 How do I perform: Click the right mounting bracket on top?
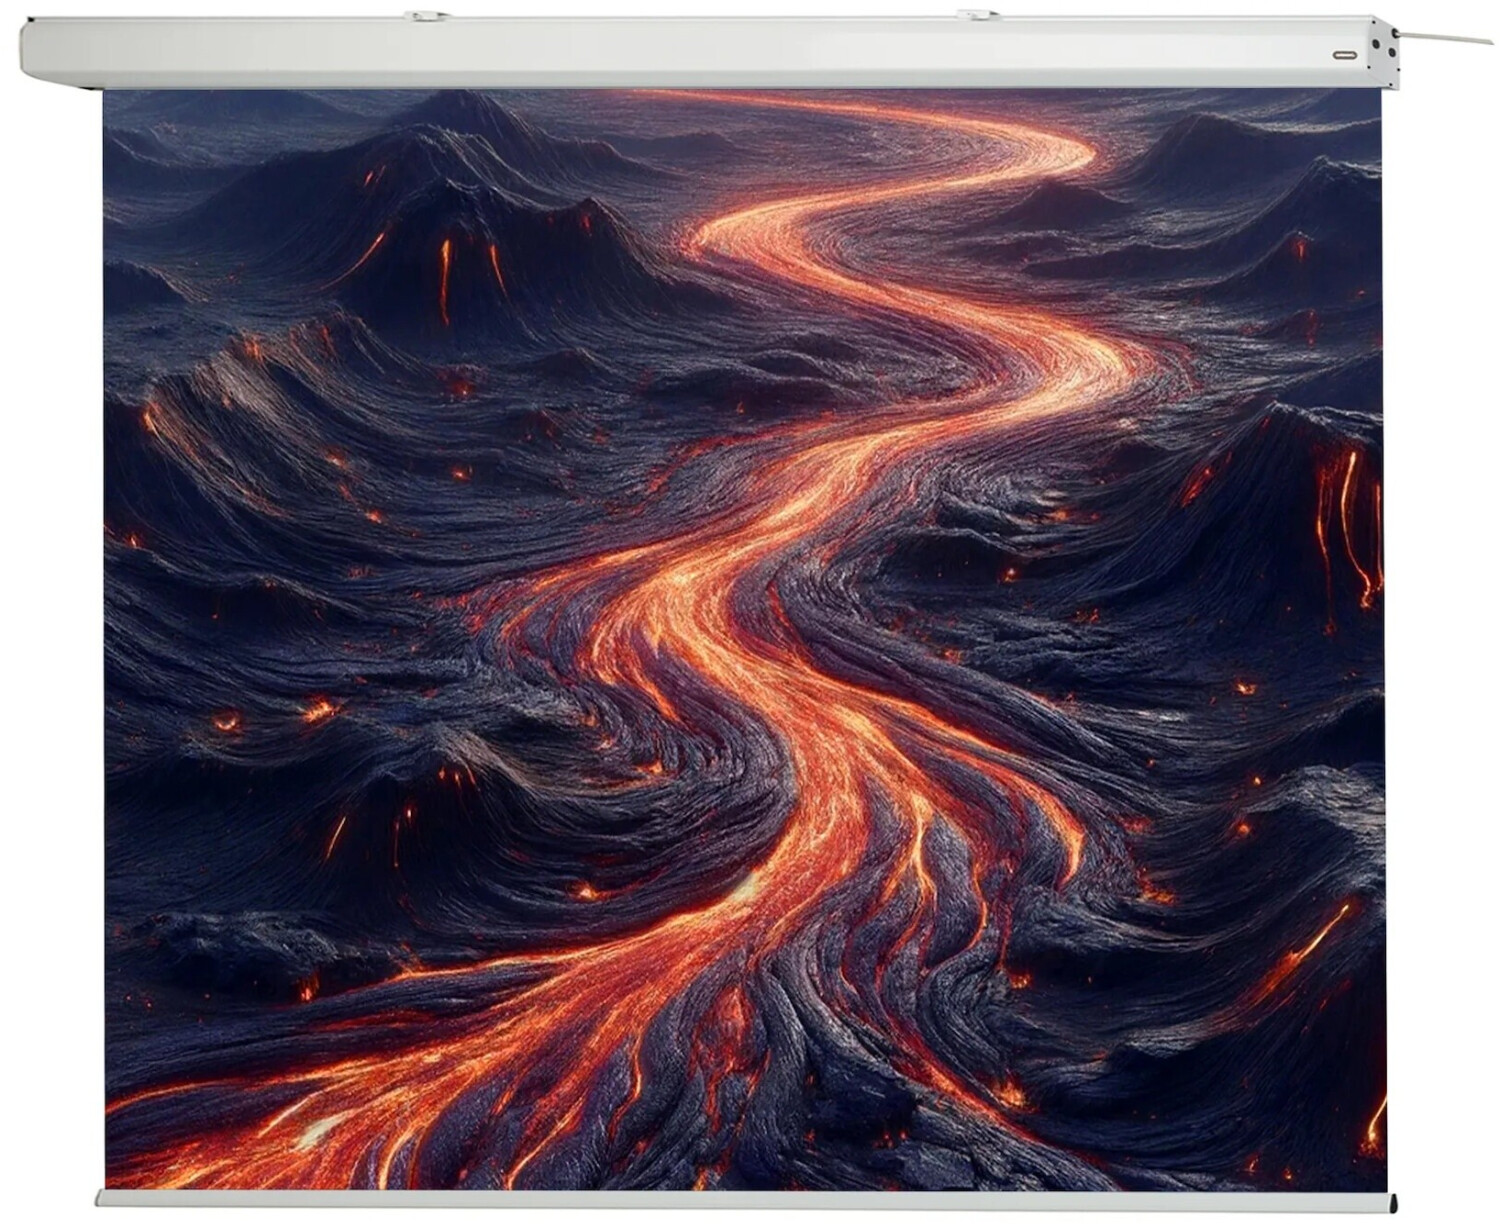click(x=978, y=15)
